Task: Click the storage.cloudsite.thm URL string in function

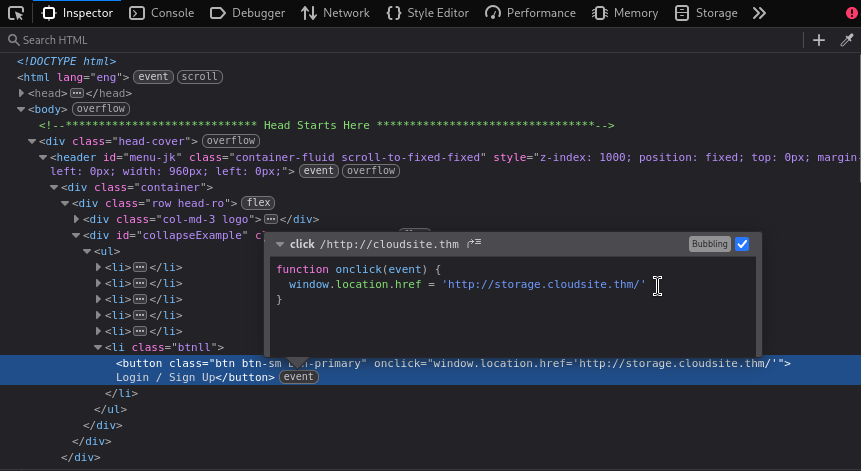Action: pos(544,284)
